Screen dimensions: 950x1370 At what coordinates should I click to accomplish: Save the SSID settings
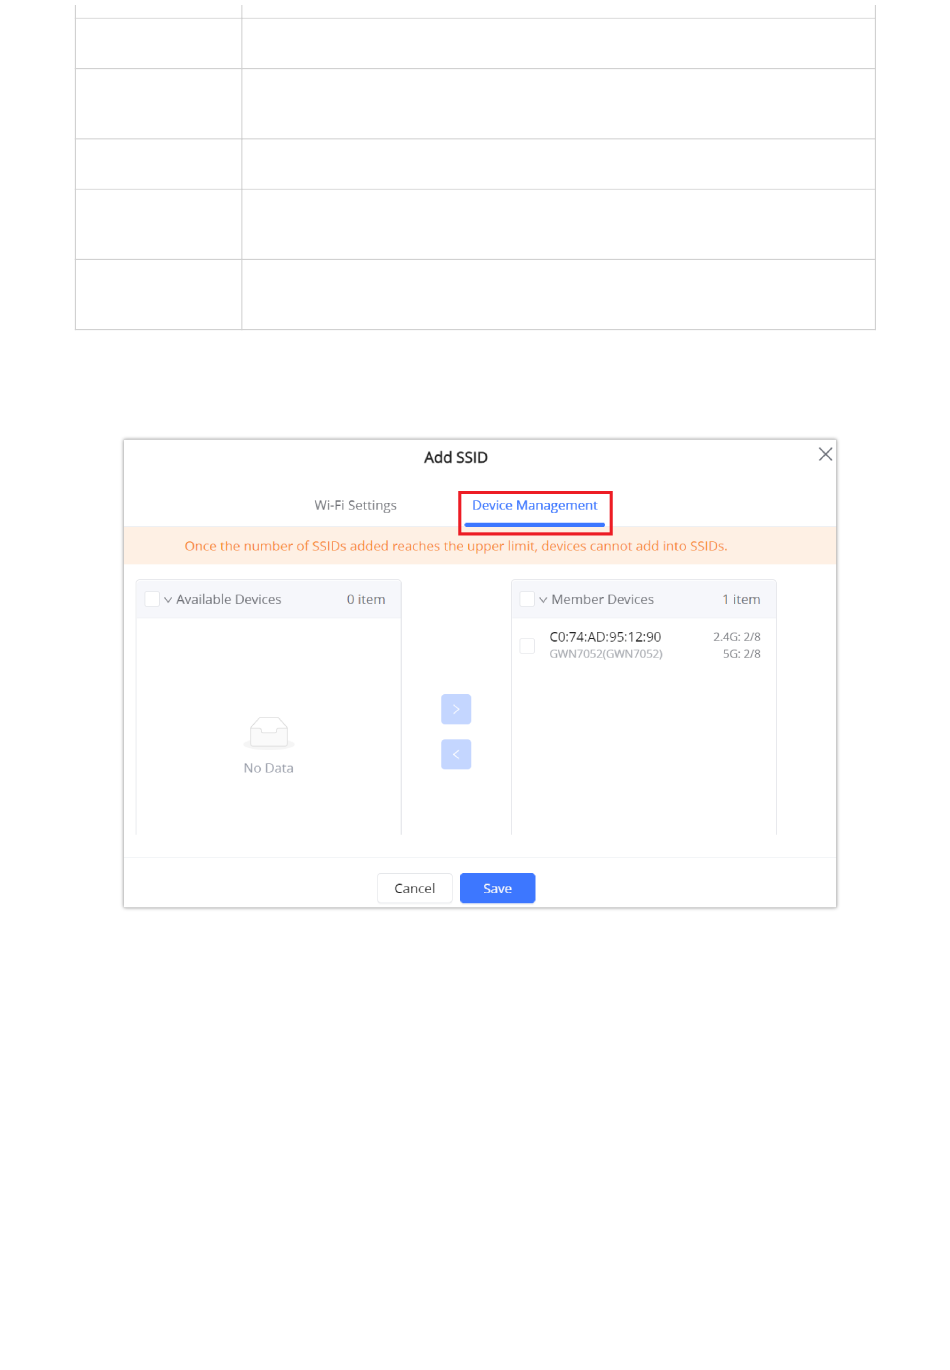(x=498, y=888)
